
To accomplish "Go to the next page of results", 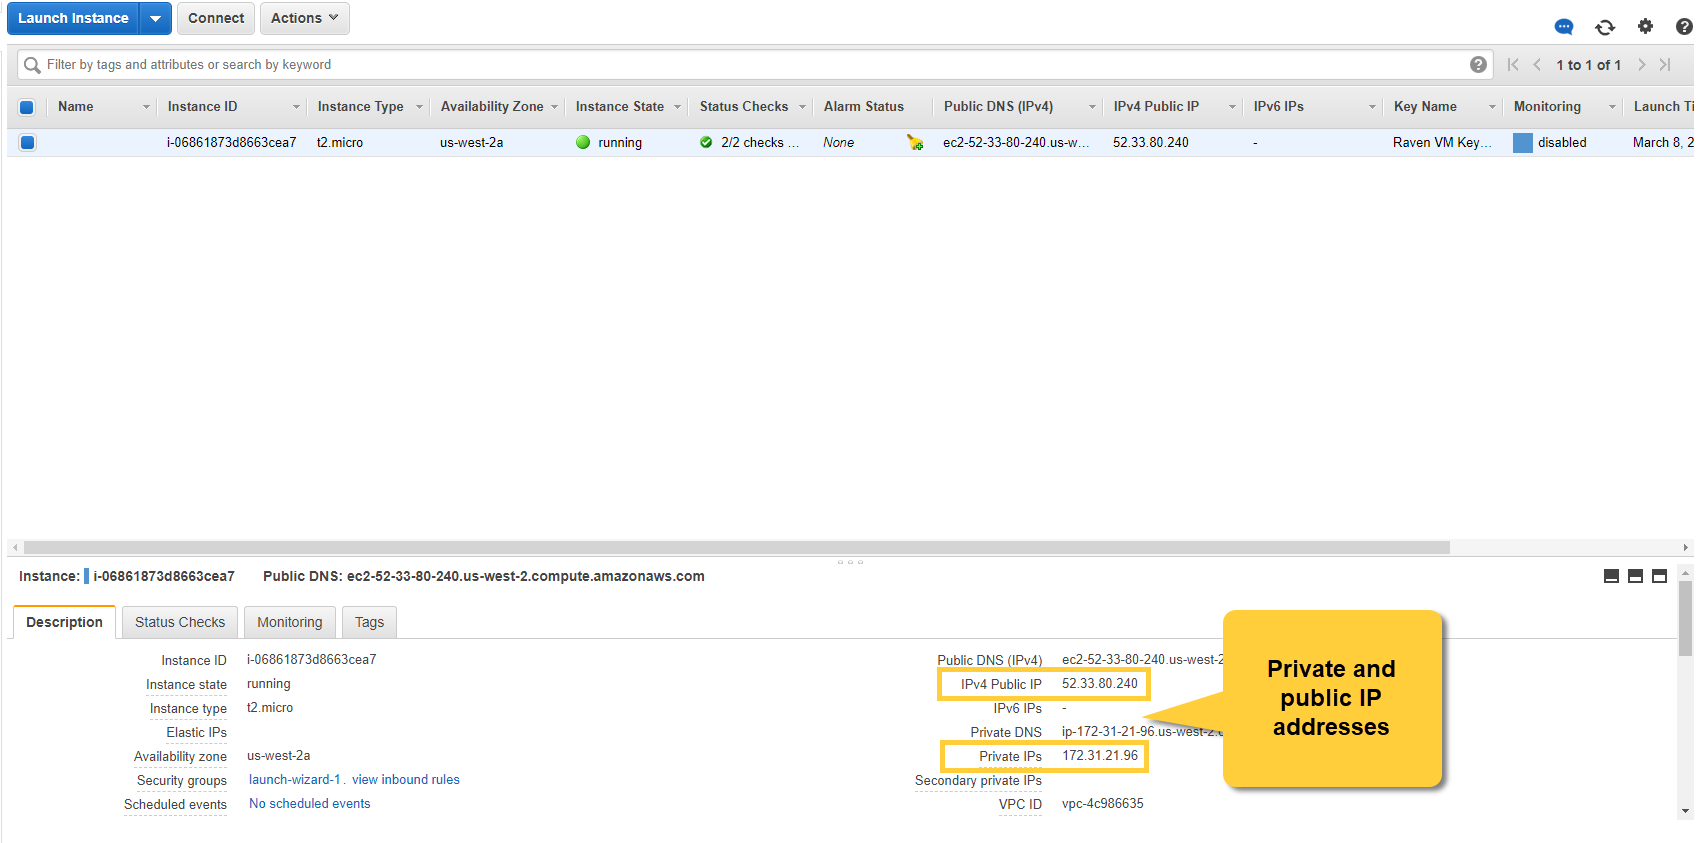I will (x=1641, y=64).
